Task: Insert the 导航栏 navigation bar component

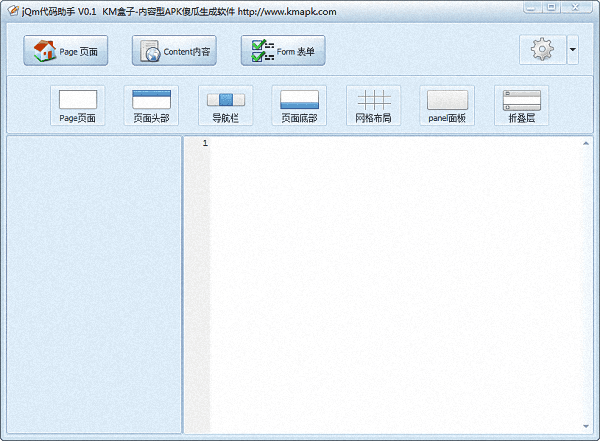Action: [225, 105]
